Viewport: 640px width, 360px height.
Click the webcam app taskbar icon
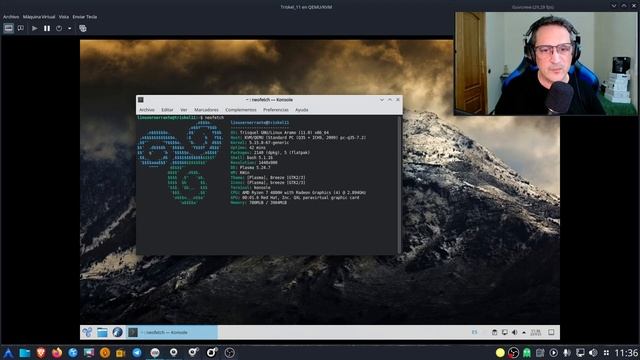(174, 353)
